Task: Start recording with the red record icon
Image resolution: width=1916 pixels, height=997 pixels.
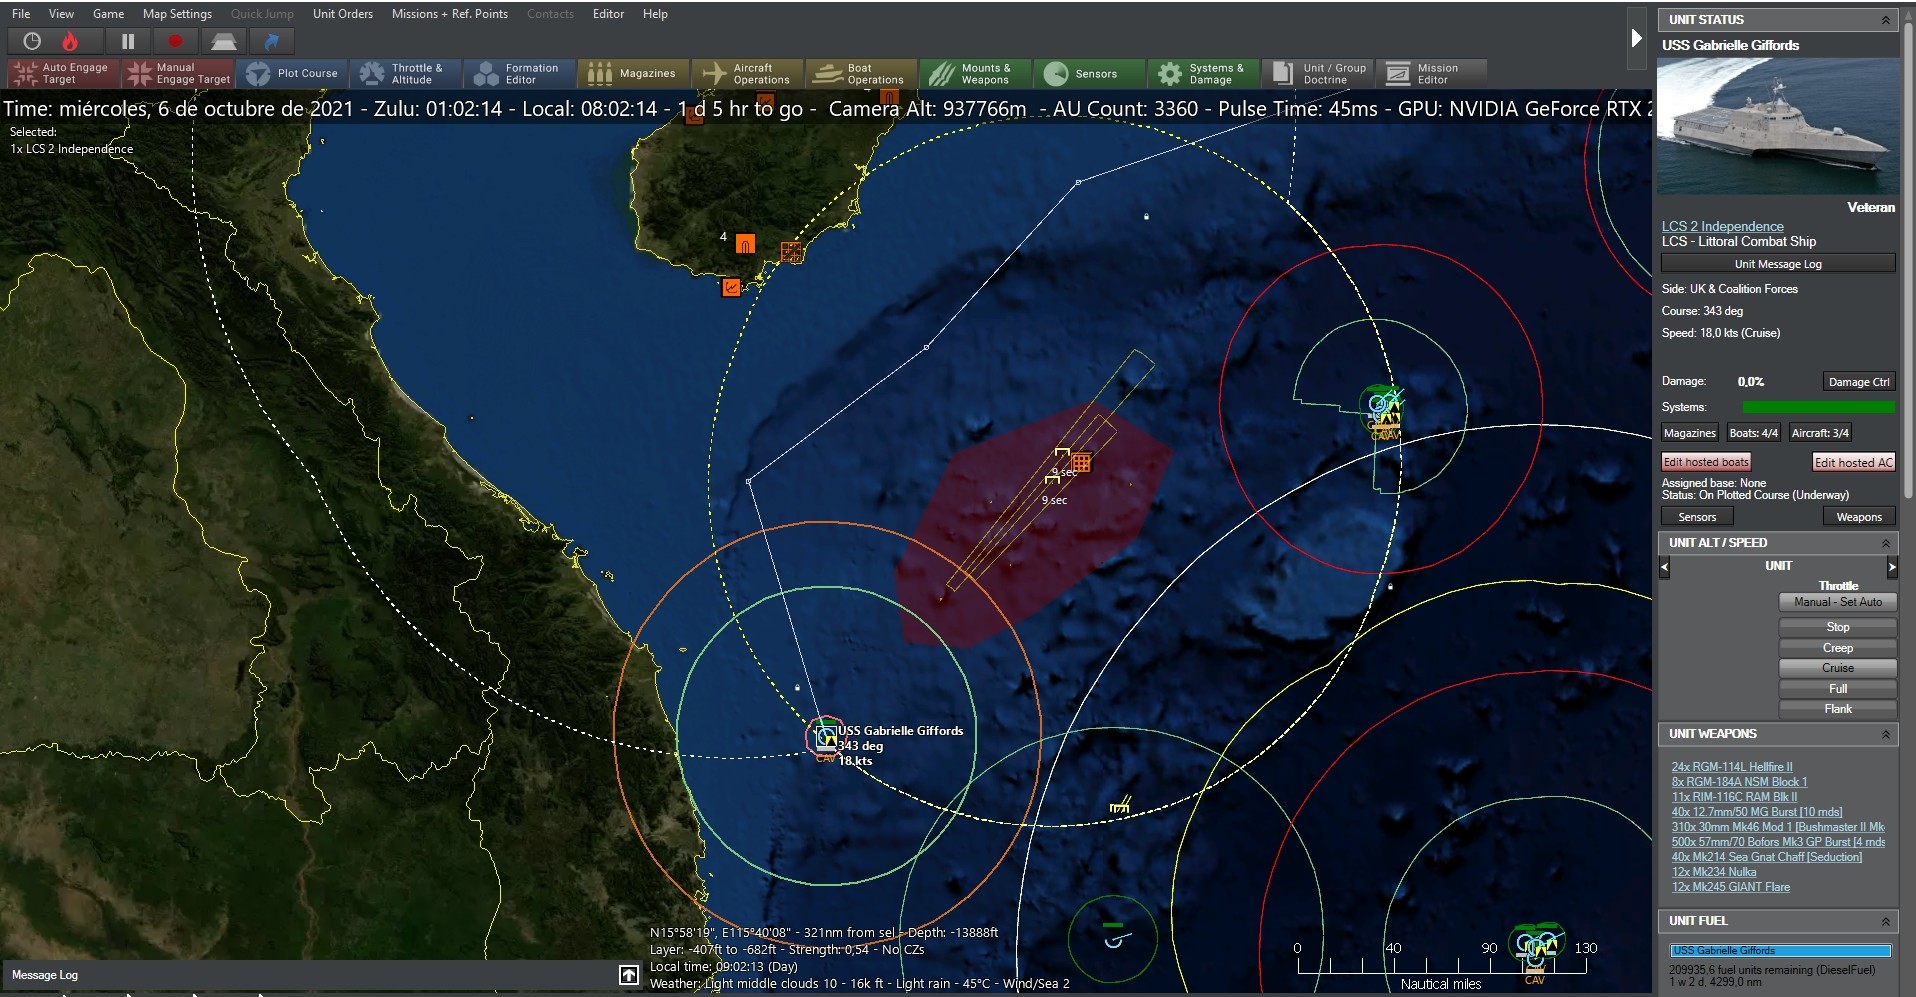Action: pos(175,41)
